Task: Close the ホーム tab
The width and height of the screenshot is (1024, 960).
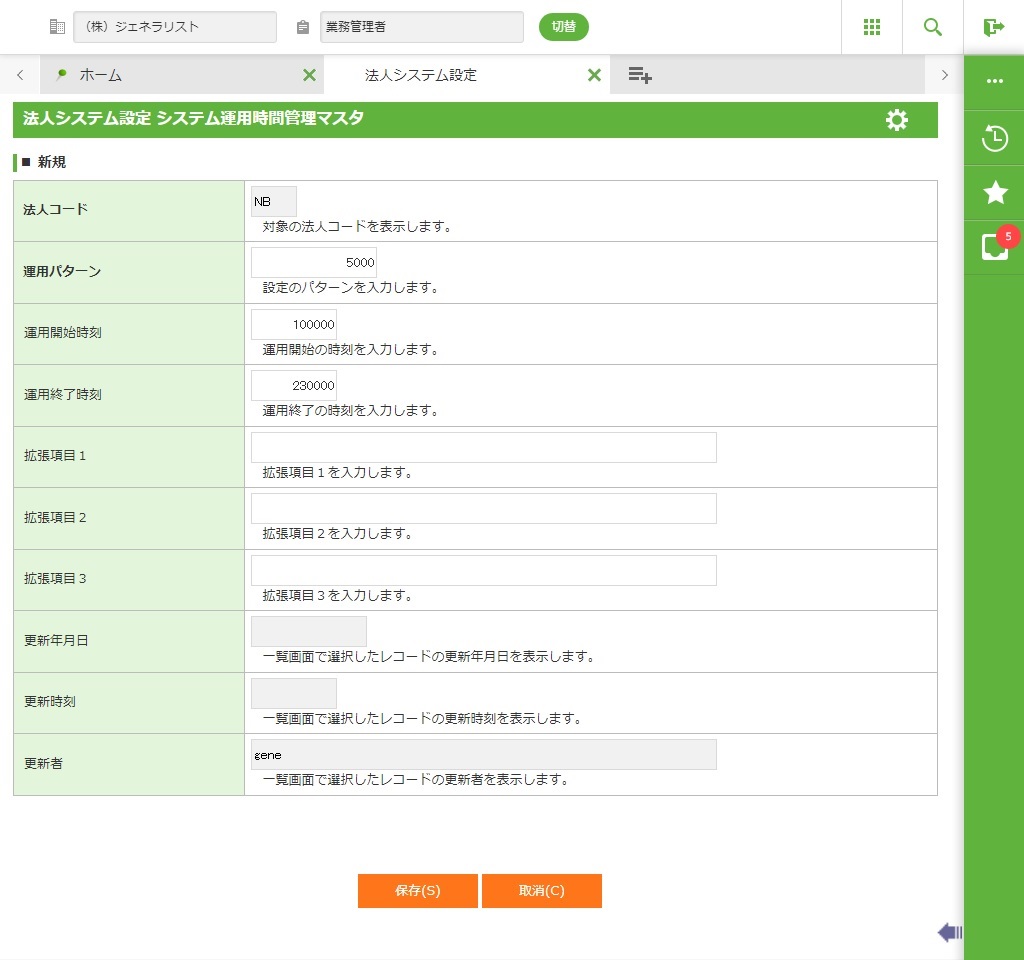Action: tap(309, 75)
